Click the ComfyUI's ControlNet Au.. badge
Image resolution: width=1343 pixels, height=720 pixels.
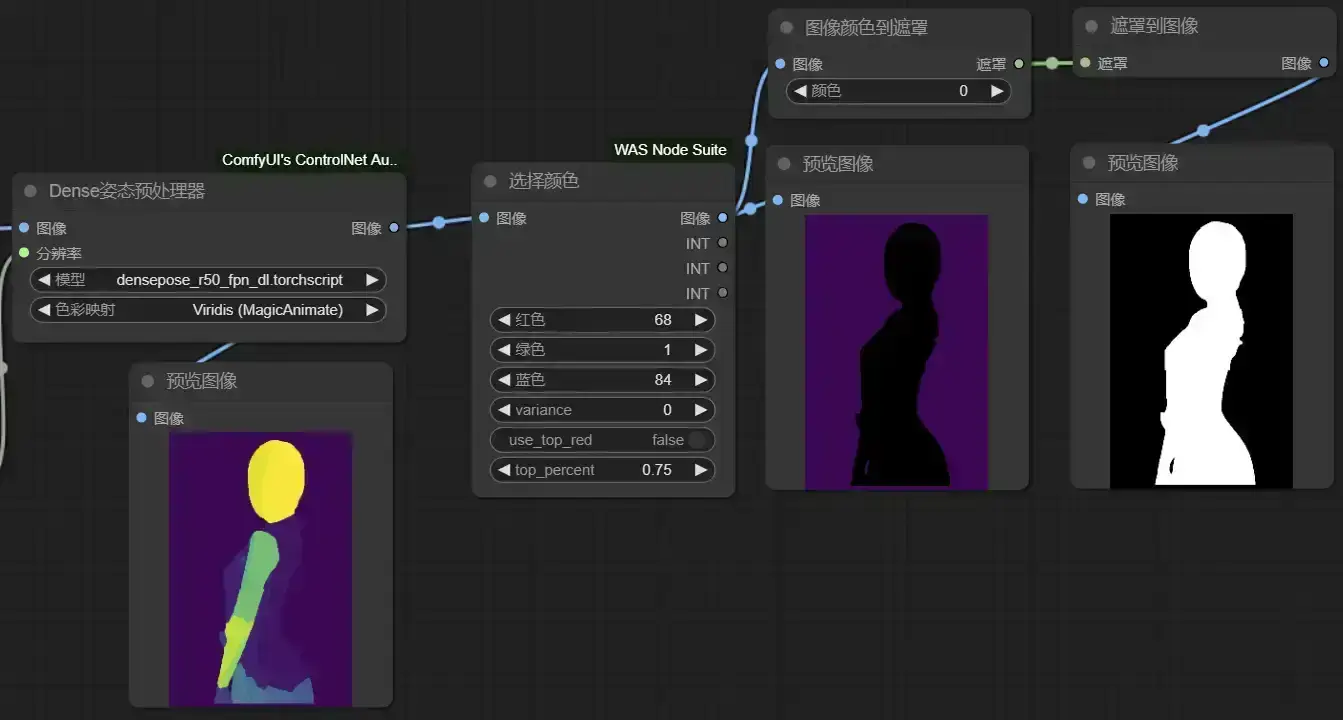310,160
